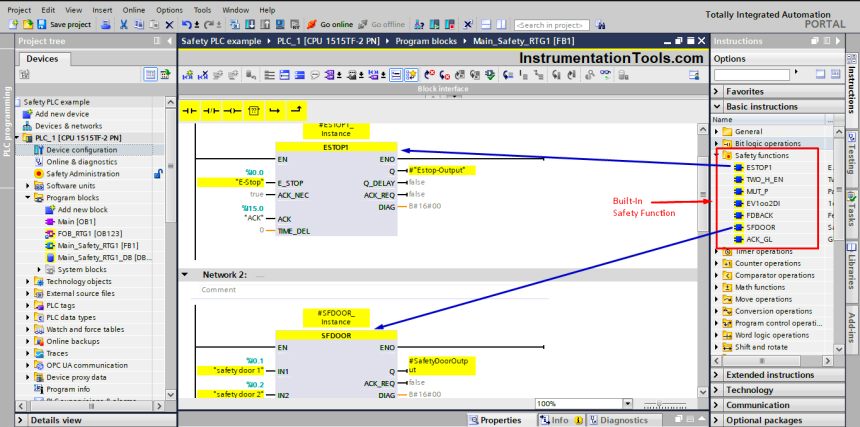The width and height of the screenshot is (860, 427).
Task: Click the Upload from device icon
Action: 265,25
